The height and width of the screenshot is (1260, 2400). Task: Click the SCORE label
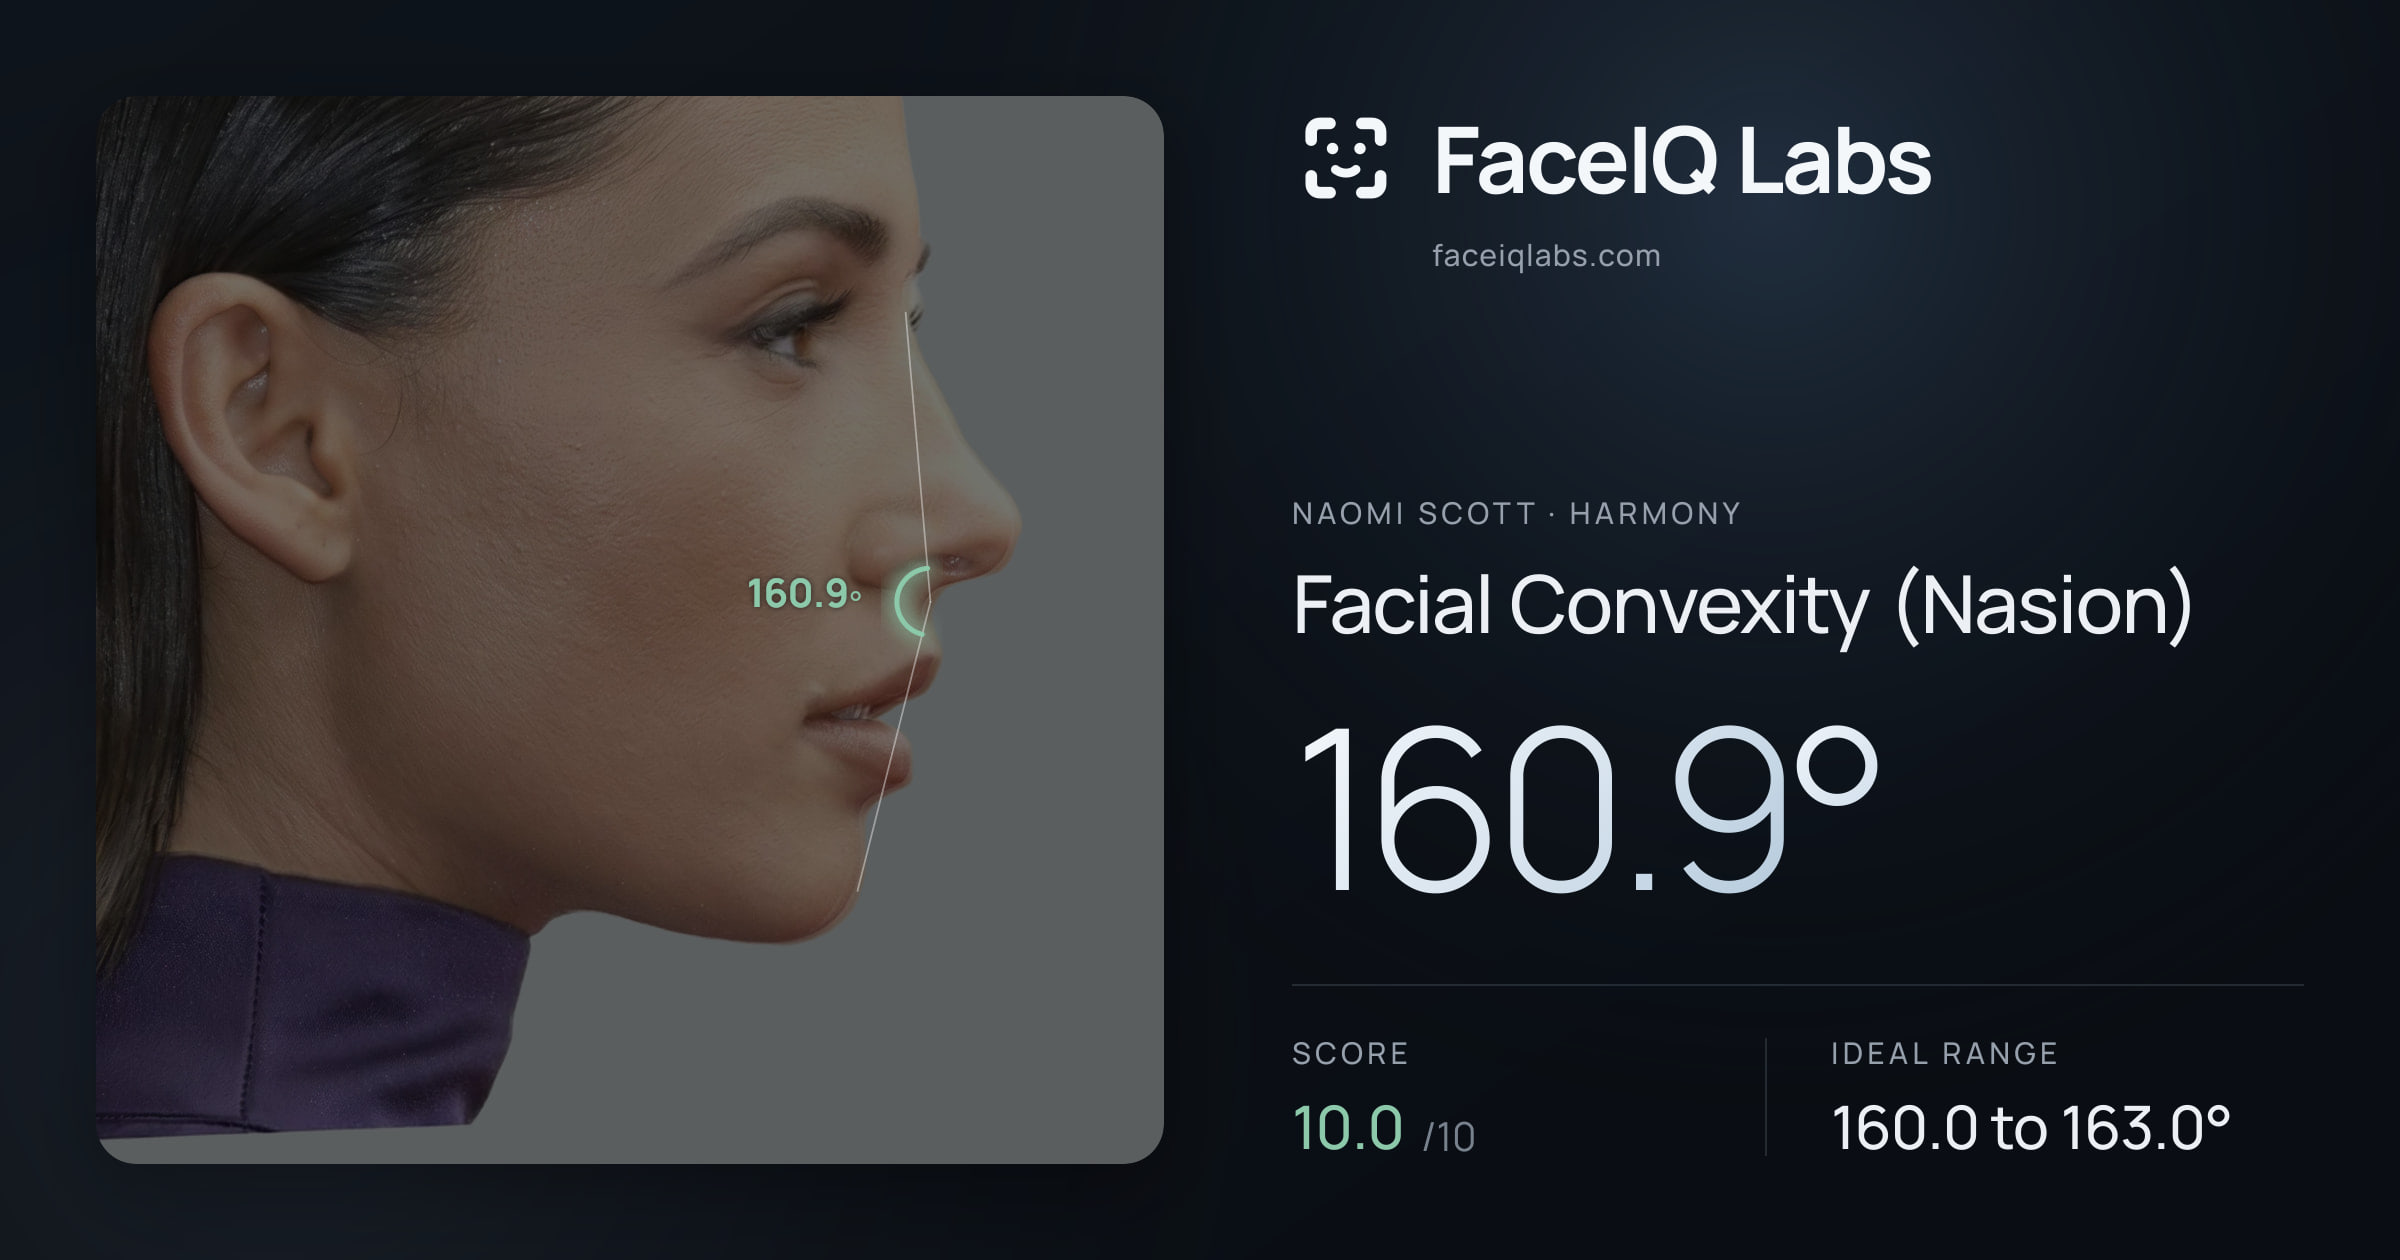1350,1053
